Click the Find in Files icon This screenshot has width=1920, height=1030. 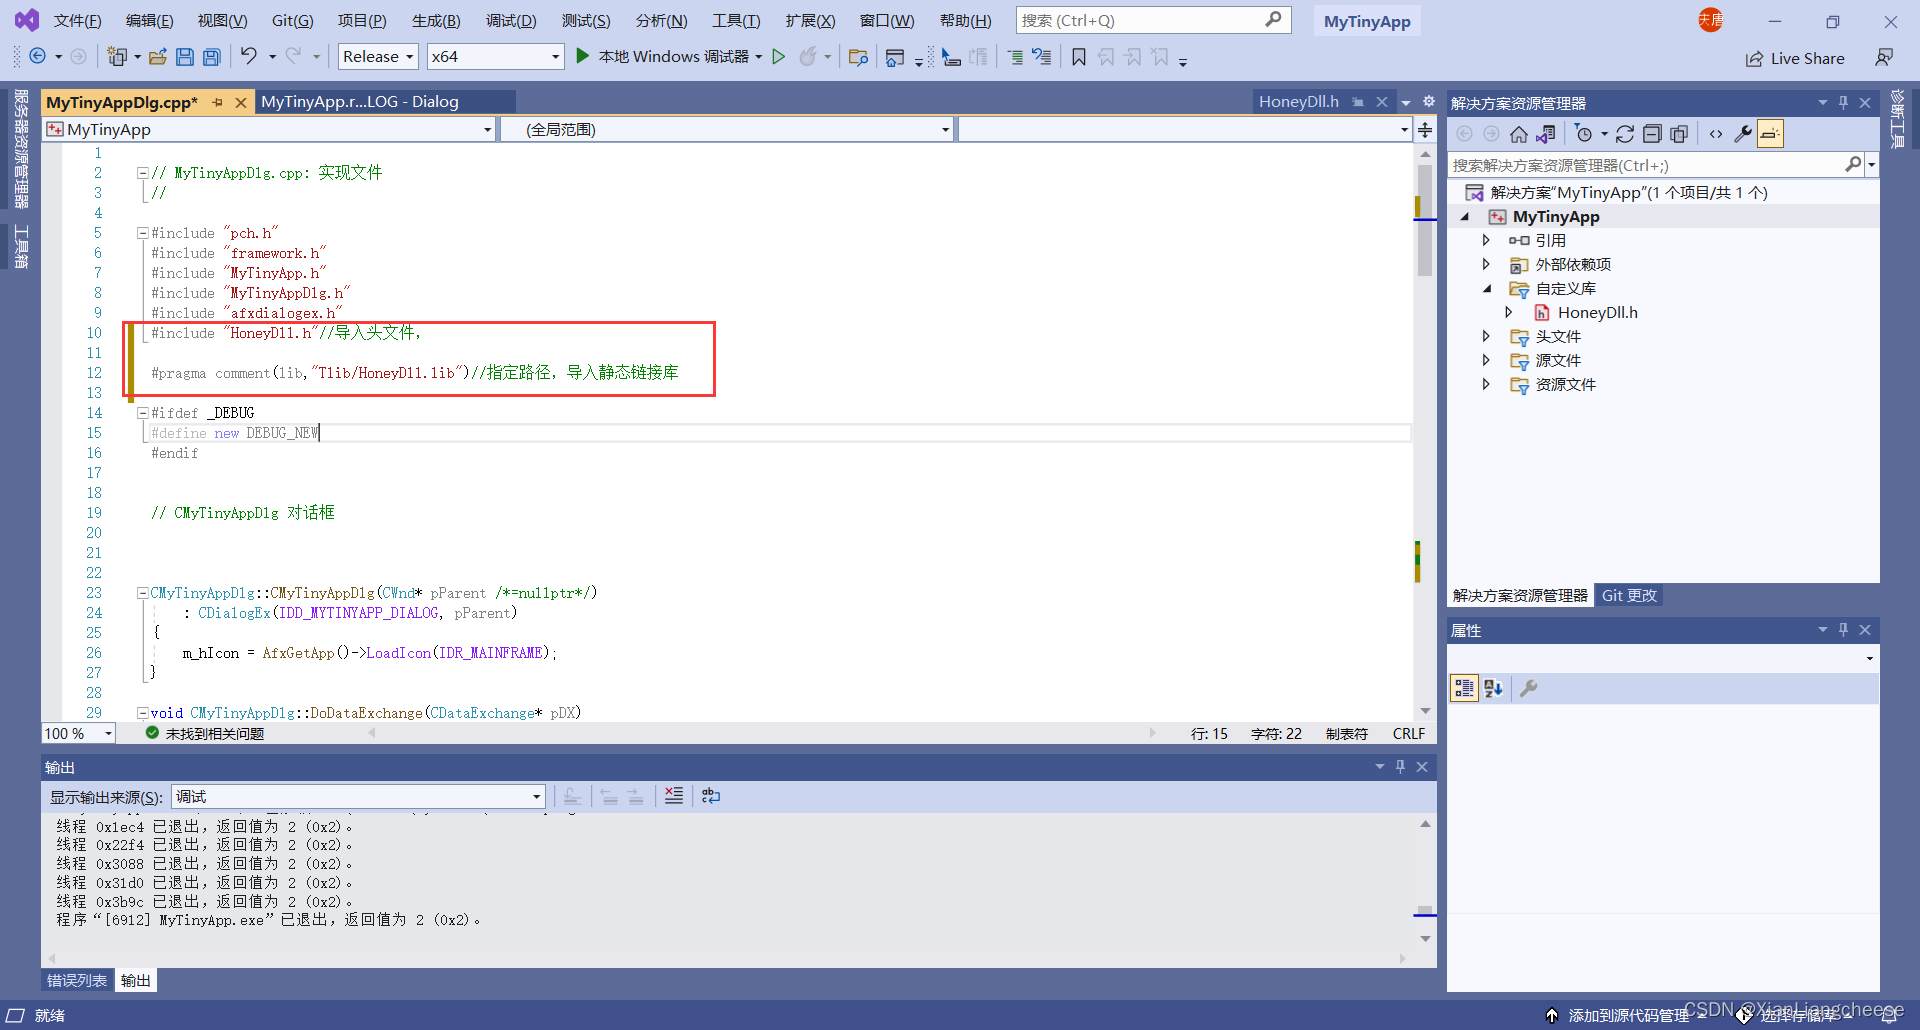click(858, 57)
